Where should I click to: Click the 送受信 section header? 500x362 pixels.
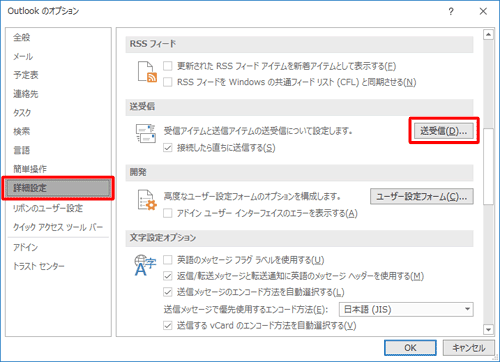click(299, 107)
